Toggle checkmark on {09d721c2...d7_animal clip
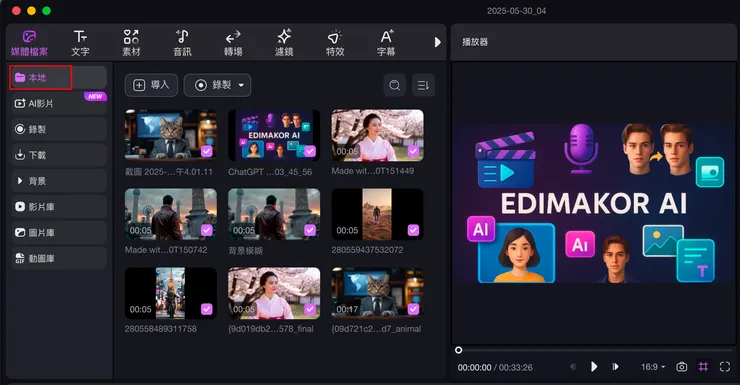The image size is (740, 385). pos(413,309)
